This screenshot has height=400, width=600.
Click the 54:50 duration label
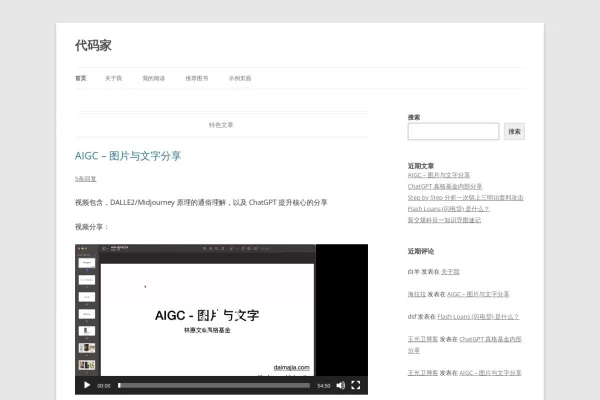click(324, 386)
